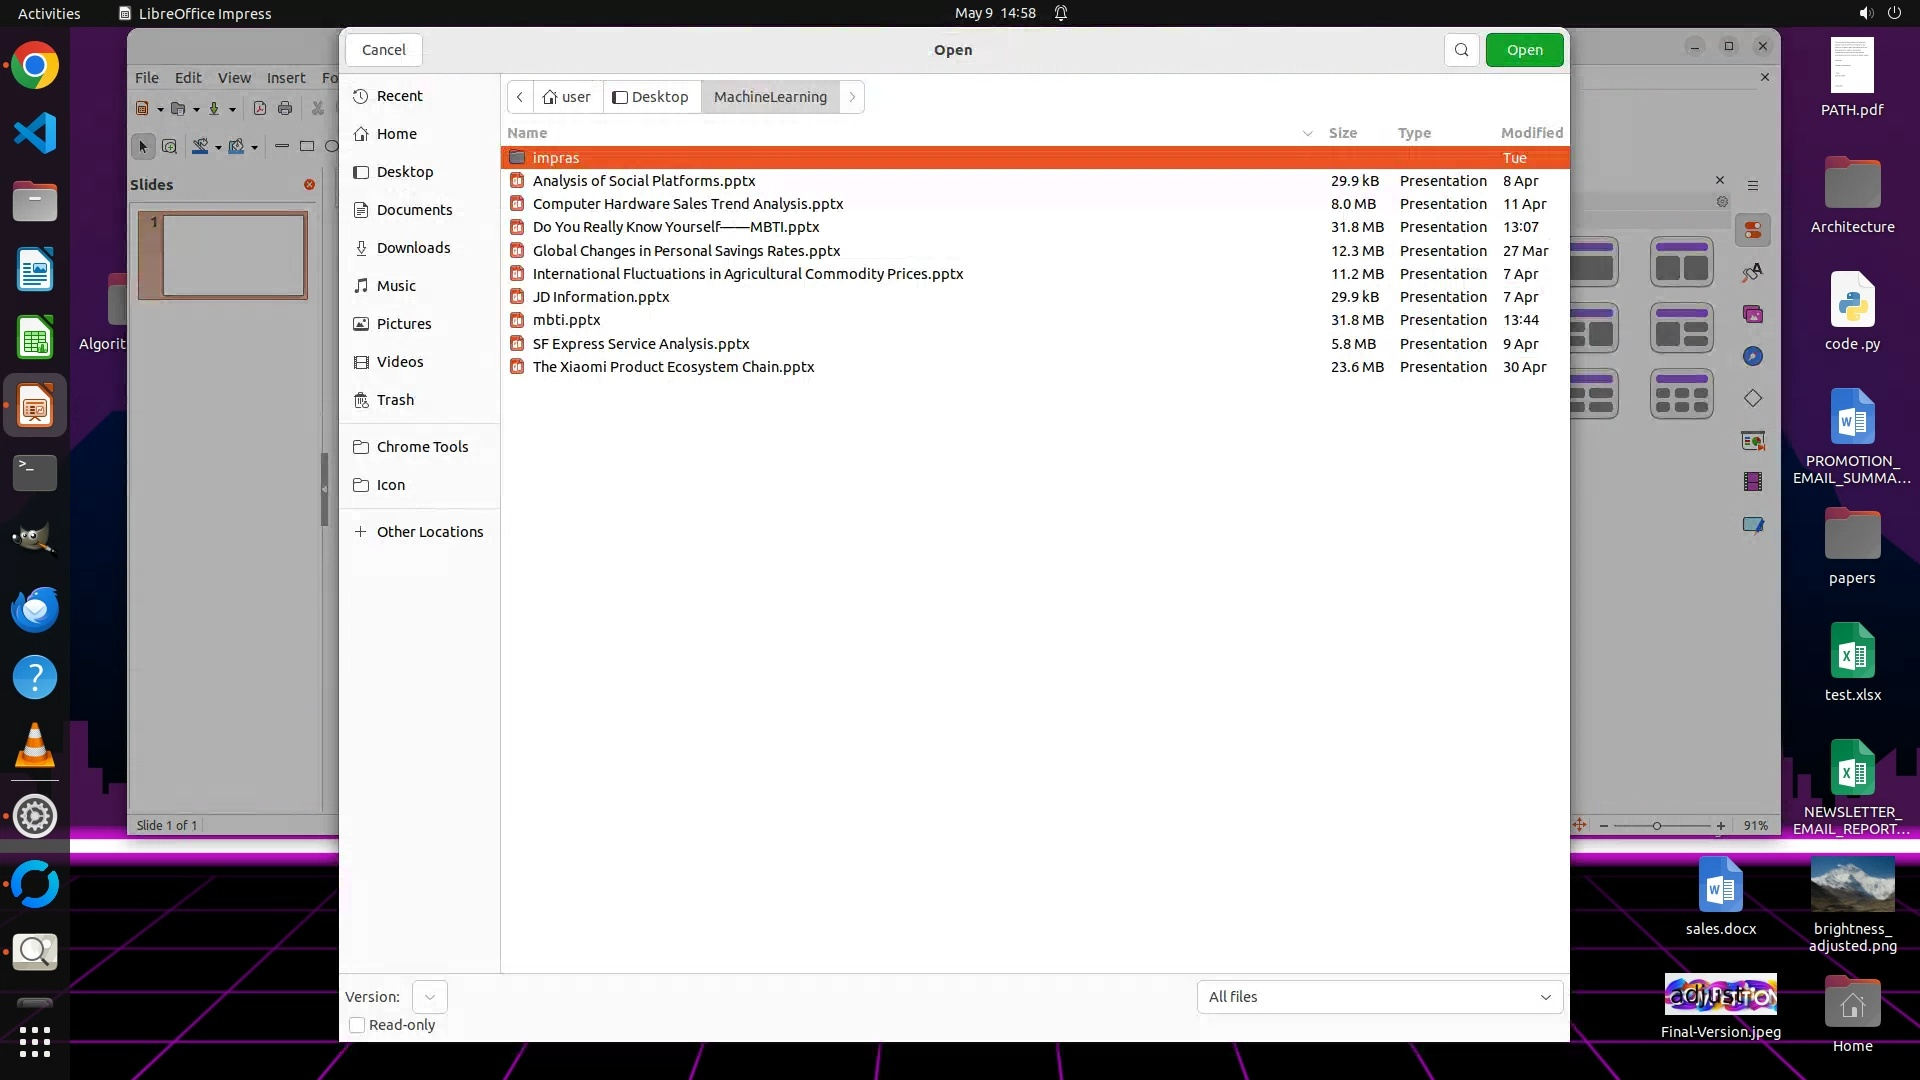The image size is (1920, 1080).
Task: Open the Edit menu
Action: 188,77
